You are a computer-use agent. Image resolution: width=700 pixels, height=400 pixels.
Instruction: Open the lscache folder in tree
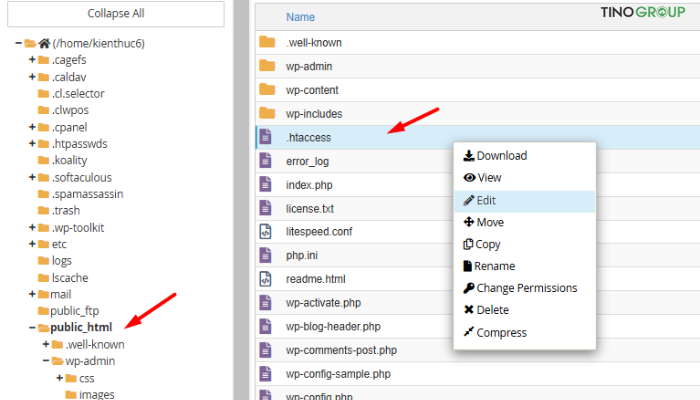(x=70, y=278)
